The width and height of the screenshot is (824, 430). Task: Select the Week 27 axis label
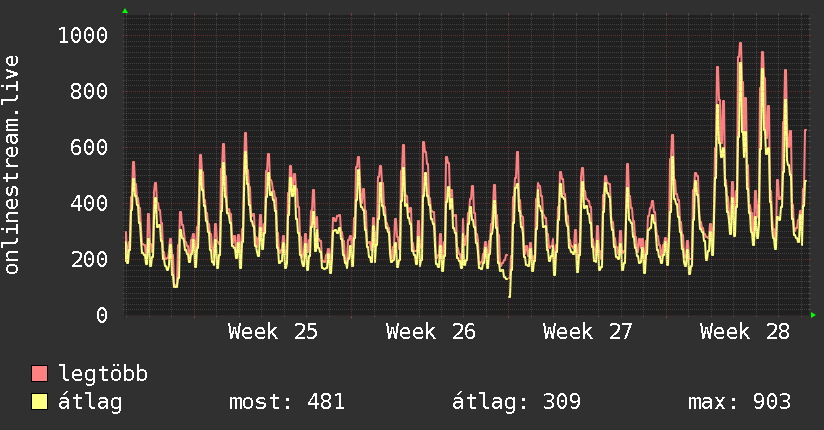tap(588, 332)
